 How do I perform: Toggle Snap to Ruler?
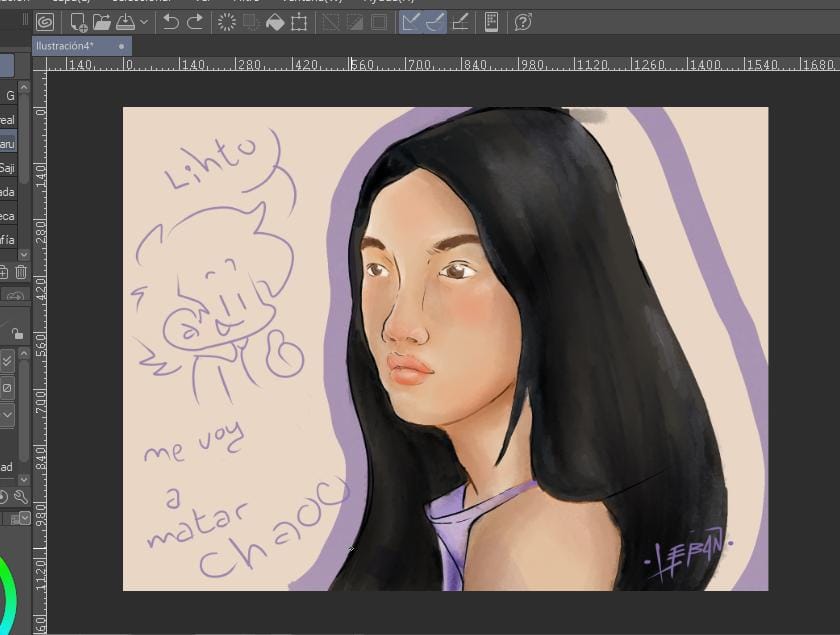tap(411, 23)
